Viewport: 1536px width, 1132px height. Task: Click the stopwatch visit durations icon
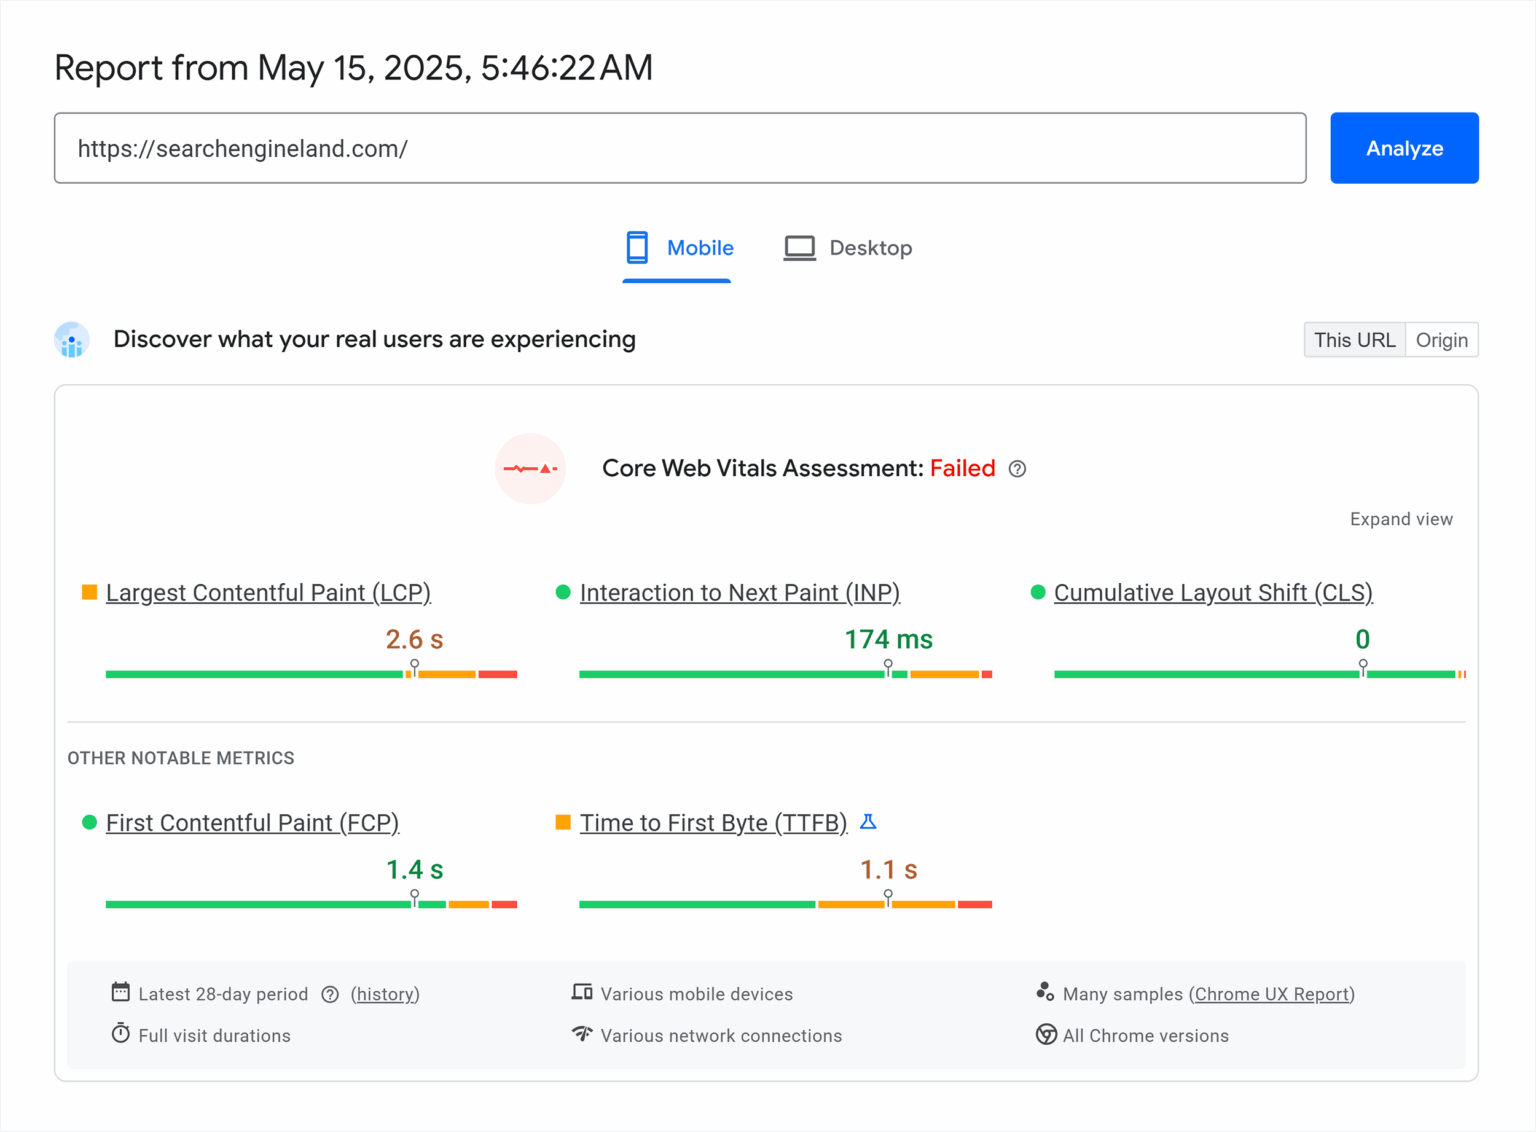coord(120,1033)
